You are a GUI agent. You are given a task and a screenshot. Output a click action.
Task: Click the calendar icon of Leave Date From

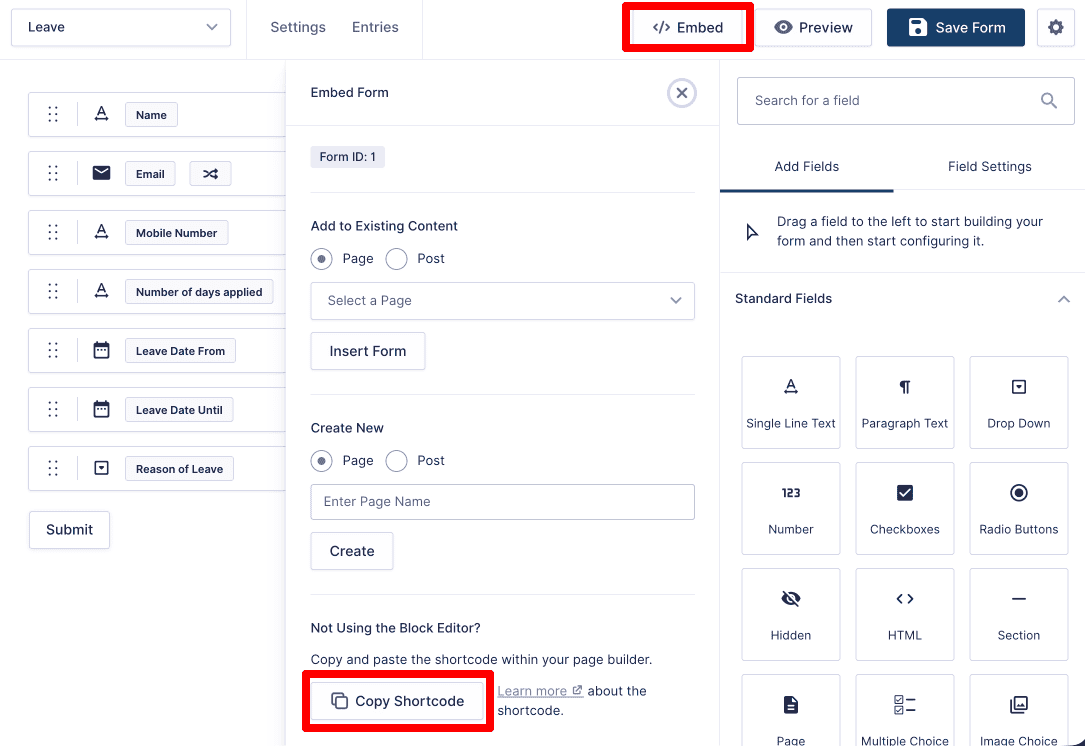(101, 350)
